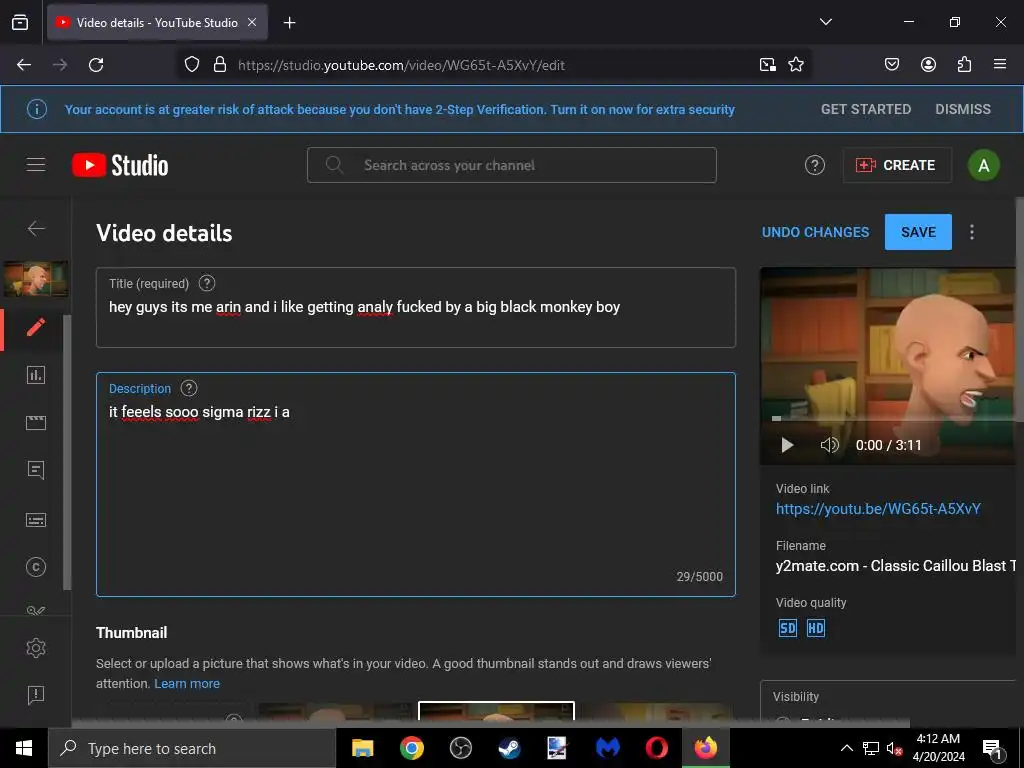Viewport: 1024px width, 768px height.
Task: Click the browser back arrow
Action: [x=24, y=65]
